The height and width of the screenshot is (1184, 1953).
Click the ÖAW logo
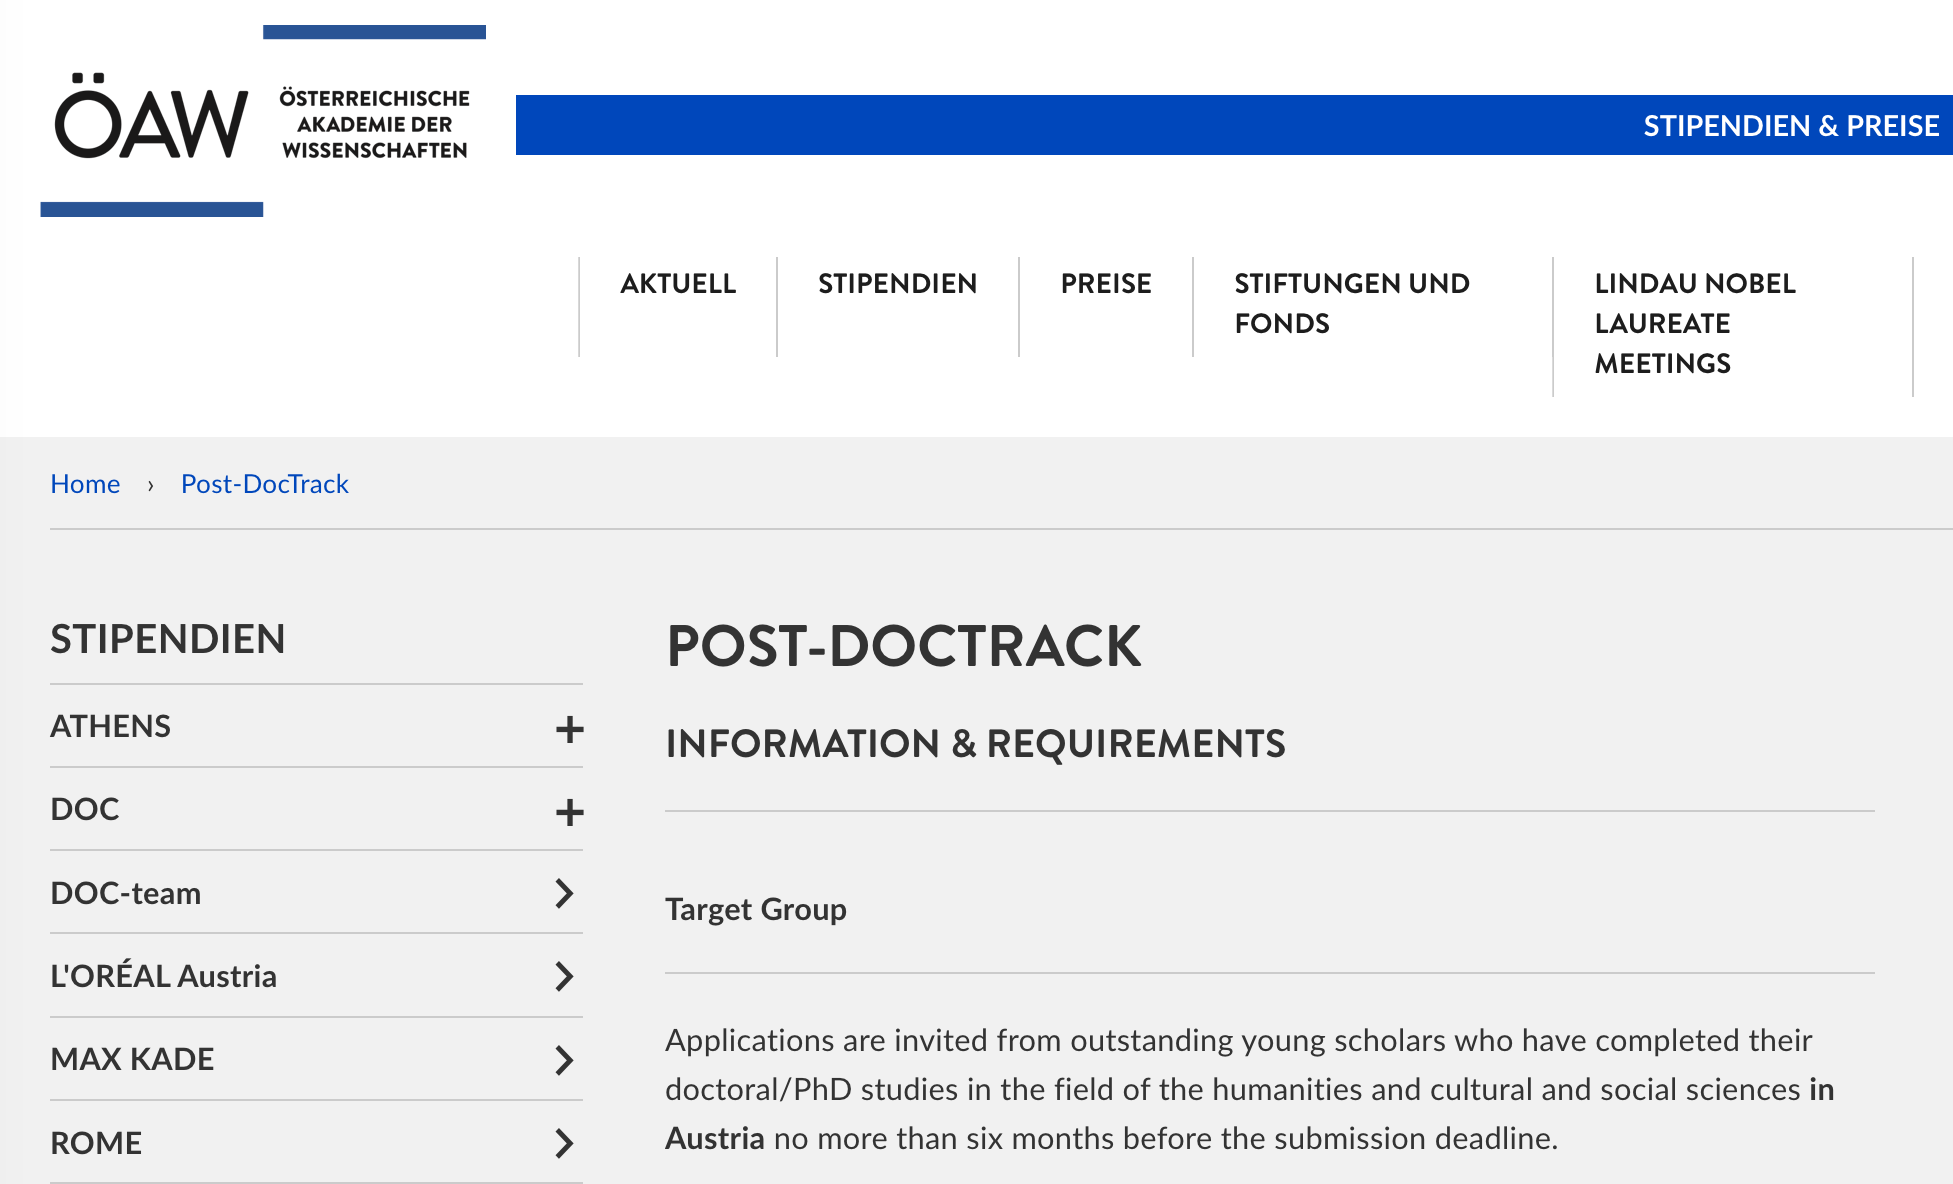point(152,120)
